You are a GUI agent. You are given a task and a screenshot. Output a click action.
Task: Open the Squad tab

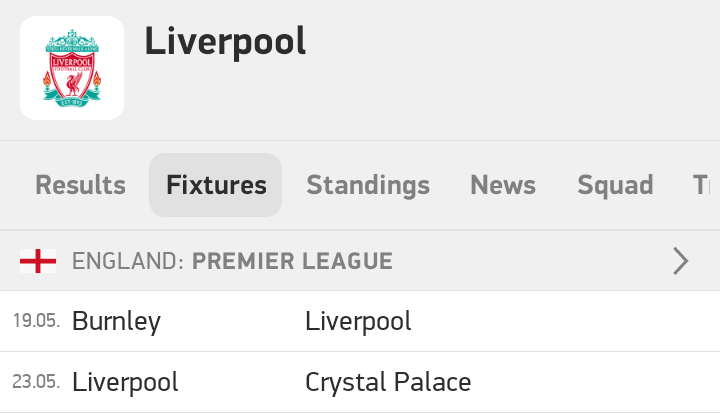(615, 185)
